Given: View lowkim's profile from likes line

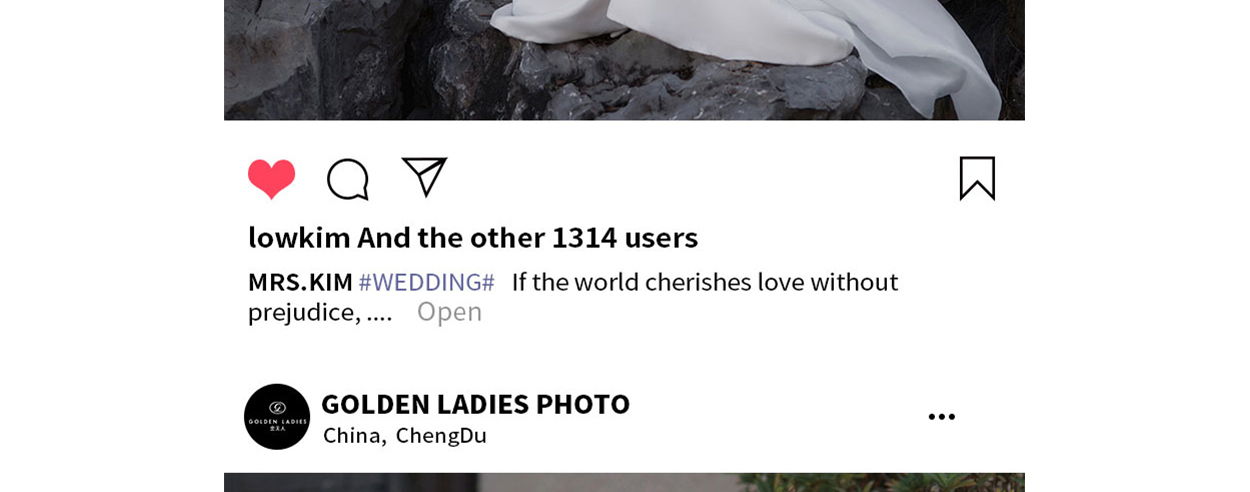Looking at the screenshot, I should 299,237.
